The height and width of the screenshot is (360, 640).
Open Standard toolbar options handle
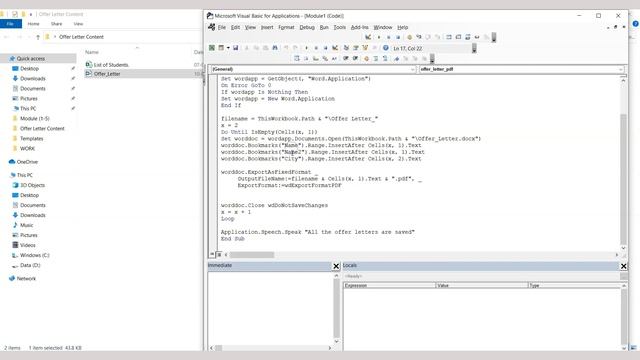474,48
